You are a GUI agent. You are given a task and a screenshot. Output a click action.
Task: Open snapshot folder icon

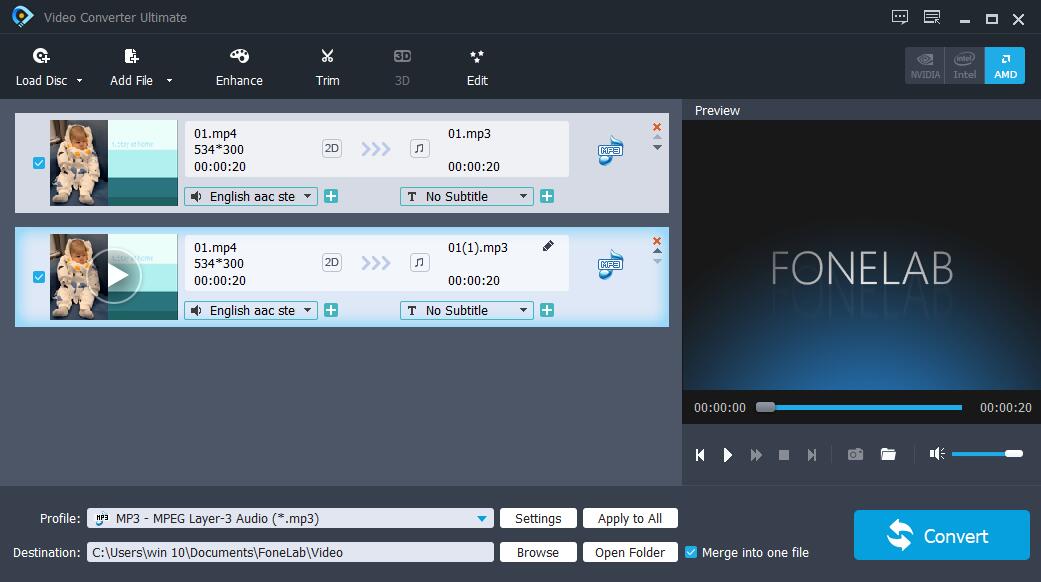[x=888, y=454]
